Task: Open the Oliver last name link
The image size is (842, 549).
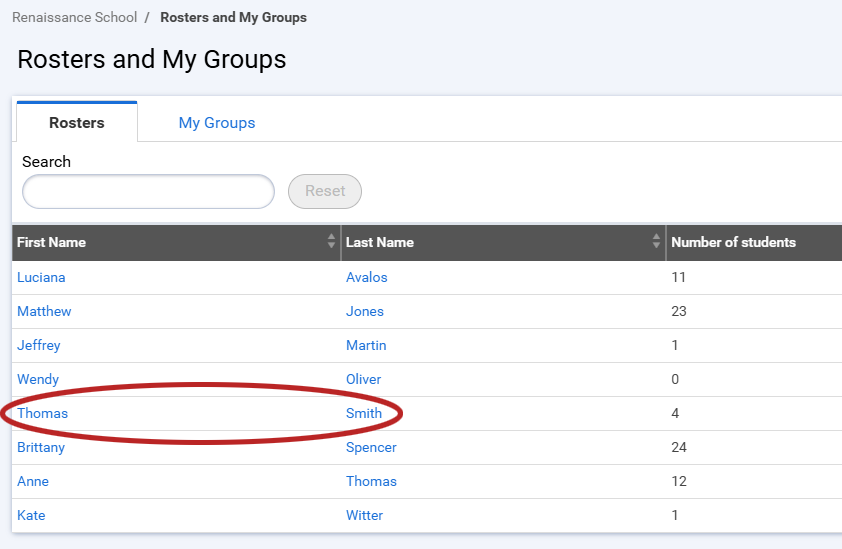Action: [x=364, y=379]
